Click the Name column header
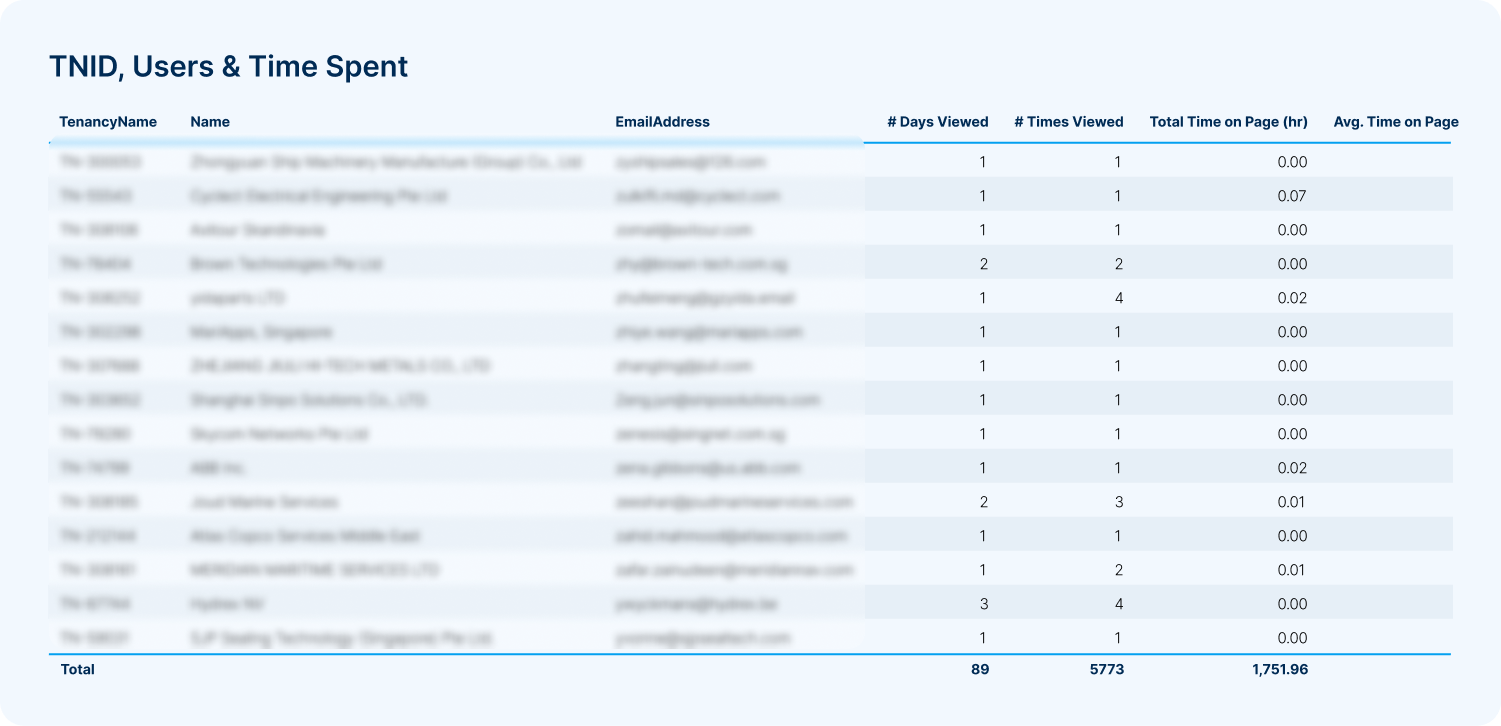This screenshot has width=1501, height=726. tap(210, 122)
